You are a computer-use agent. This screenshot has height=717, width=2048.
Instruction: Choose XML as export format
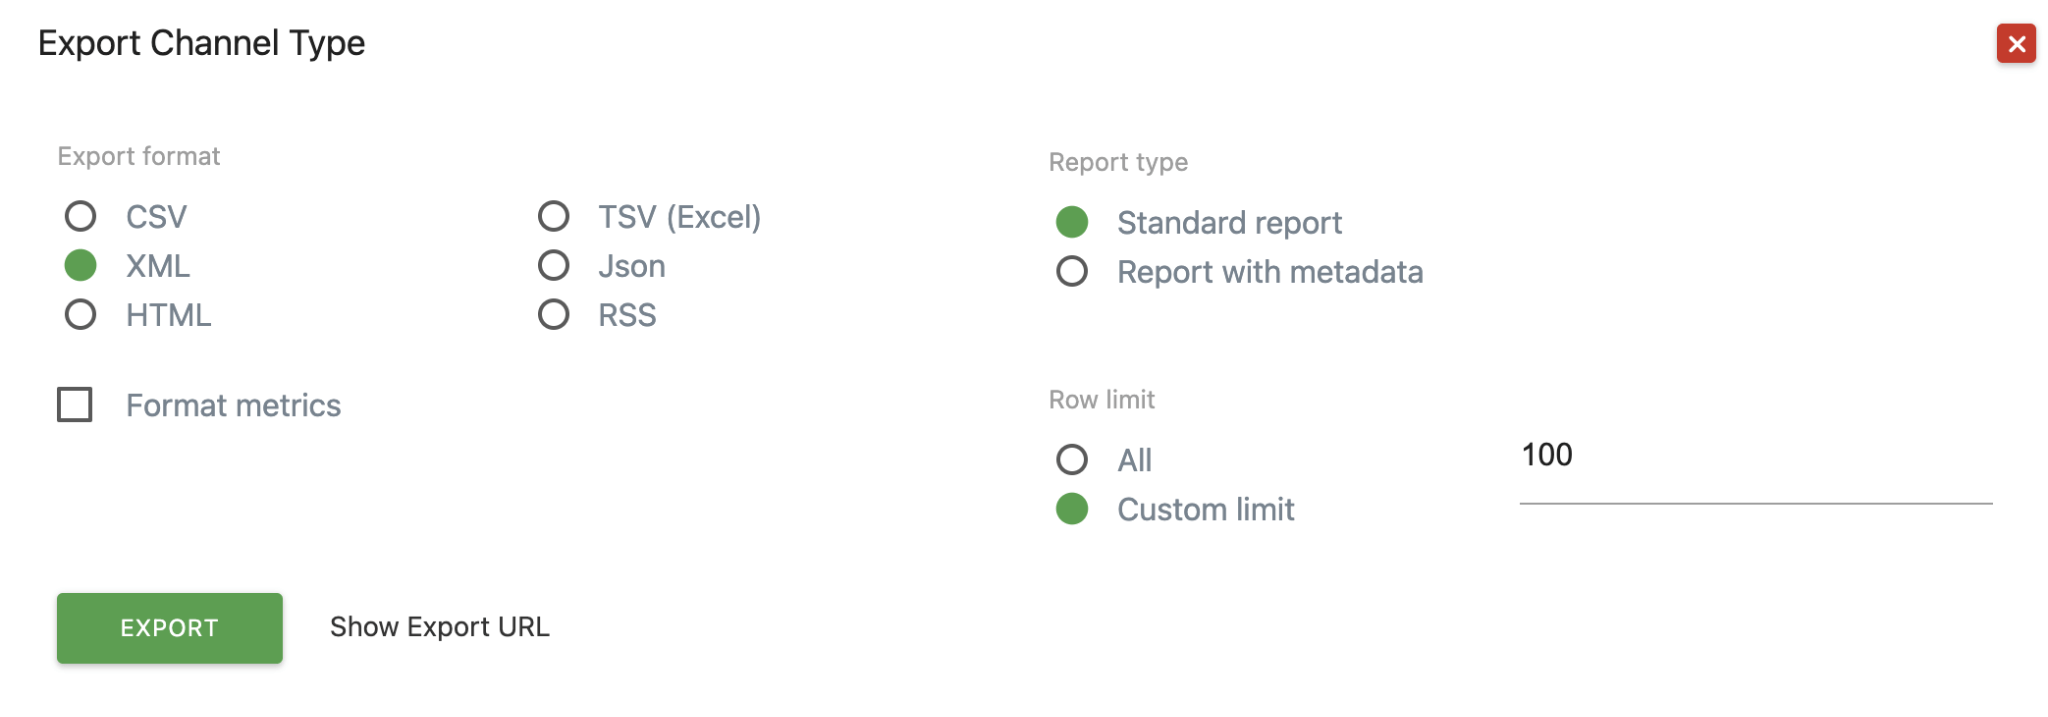pyautogui.click(x=81, y=266)
